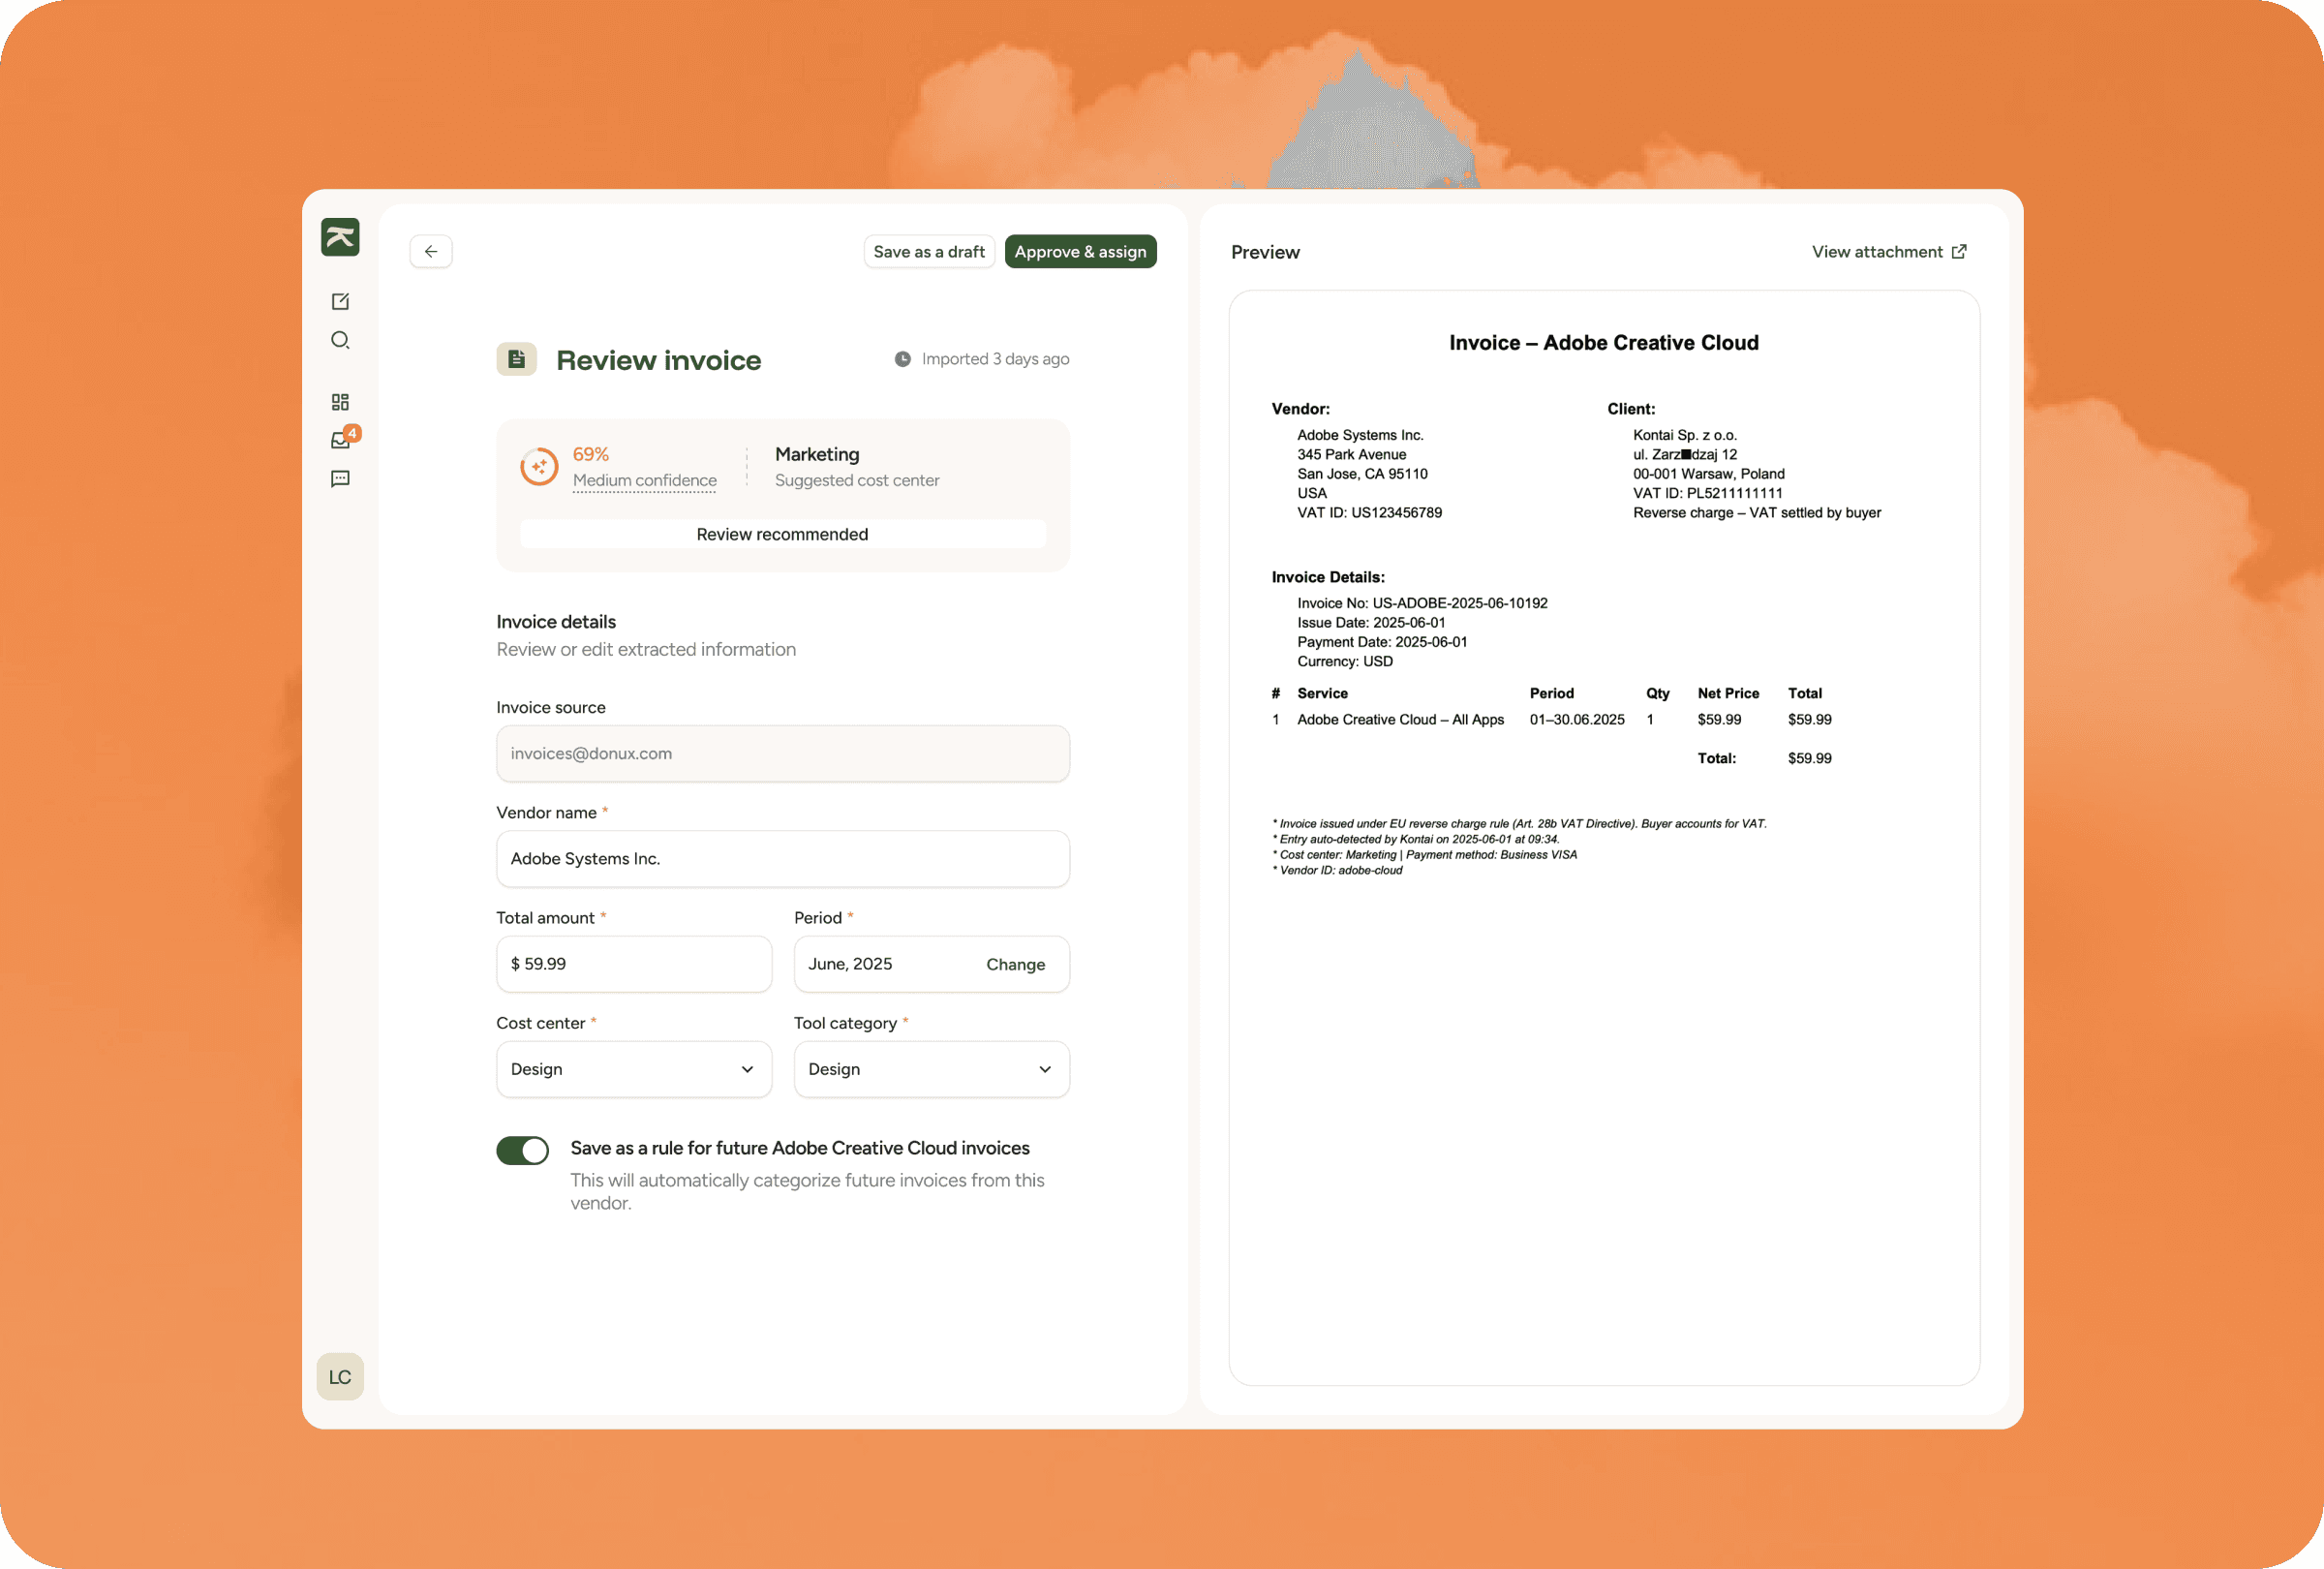Open View attachment link
The image size is (2324, 1569).
1888,252
